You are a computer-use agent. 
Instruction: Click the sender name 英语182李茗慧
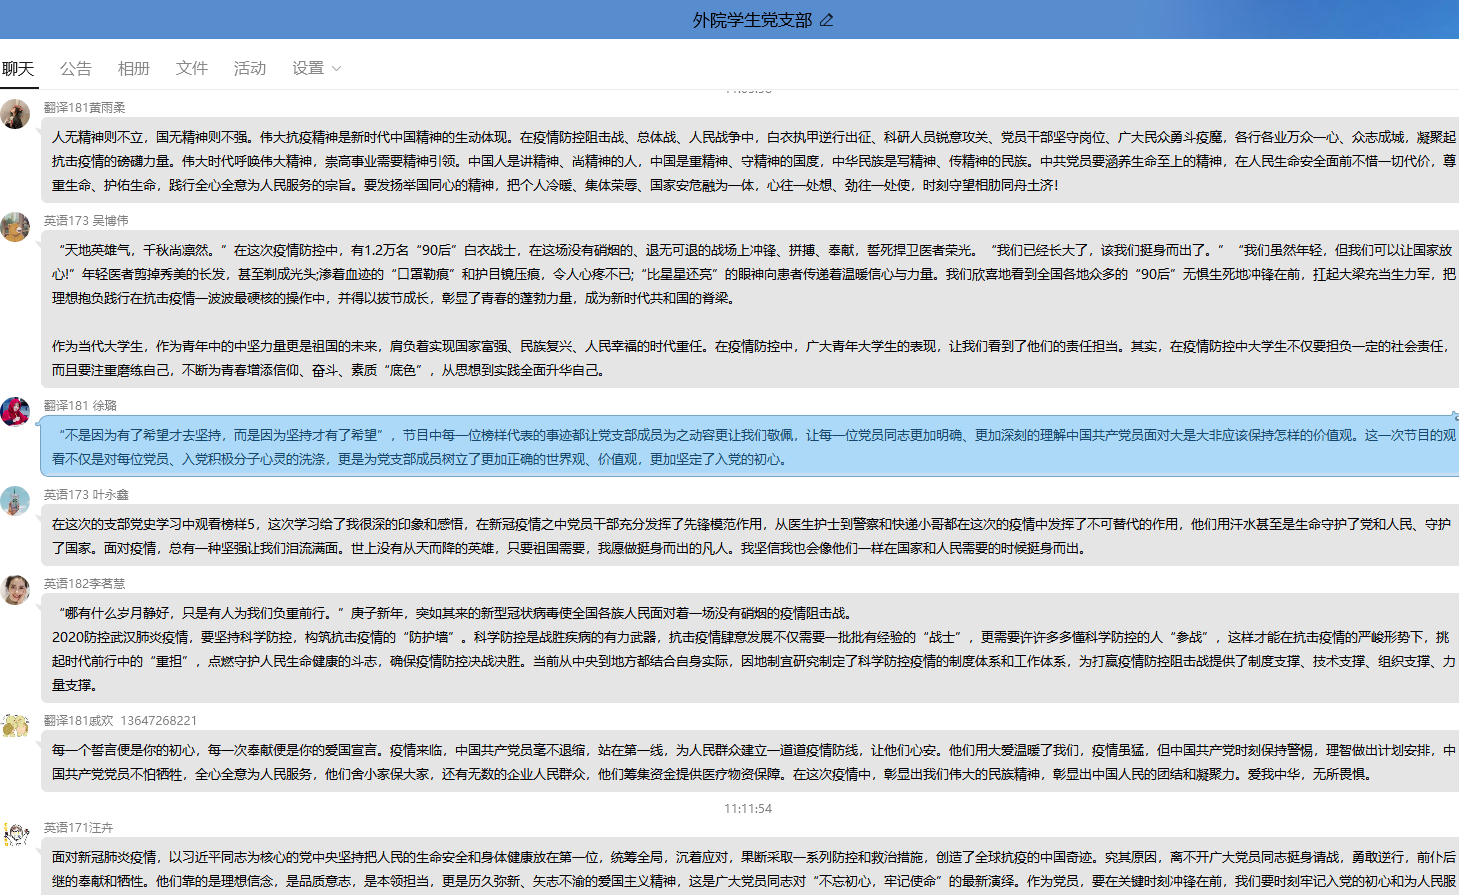click(x=84, y=583)
